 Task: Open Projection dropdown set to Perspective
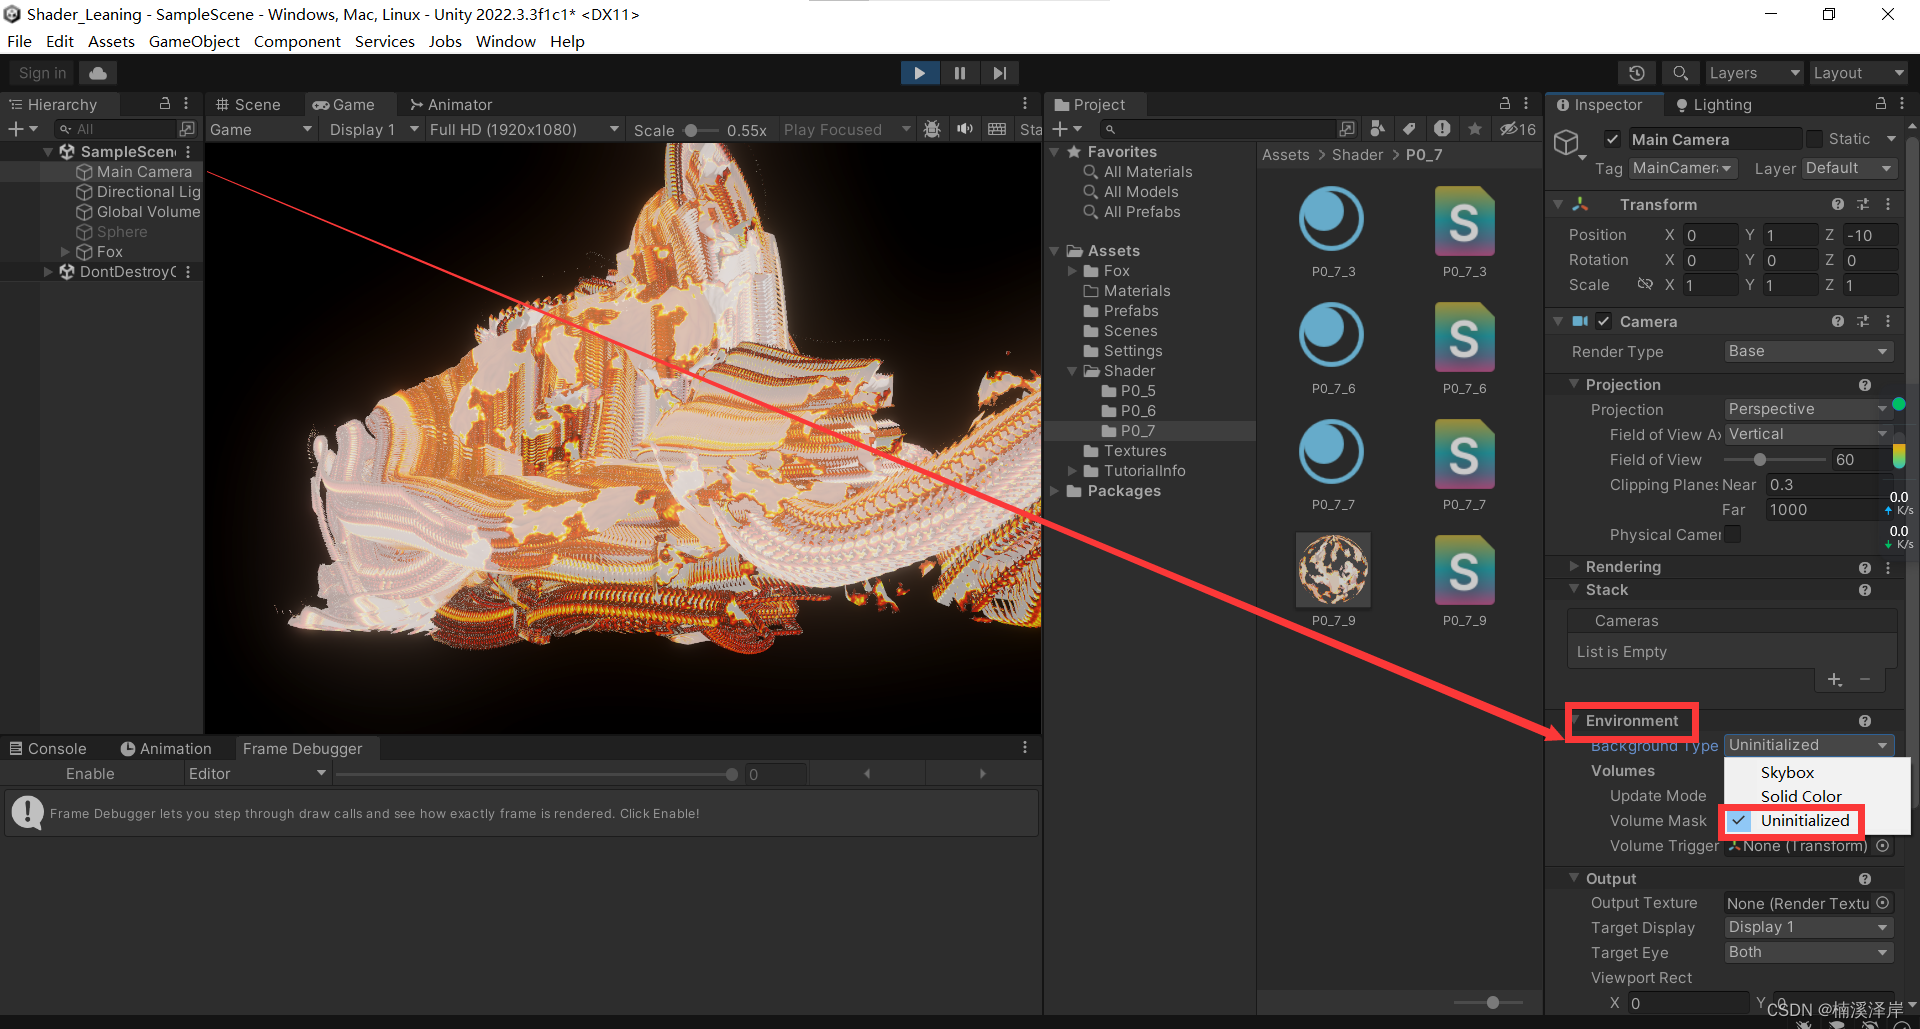(1807, 409)
